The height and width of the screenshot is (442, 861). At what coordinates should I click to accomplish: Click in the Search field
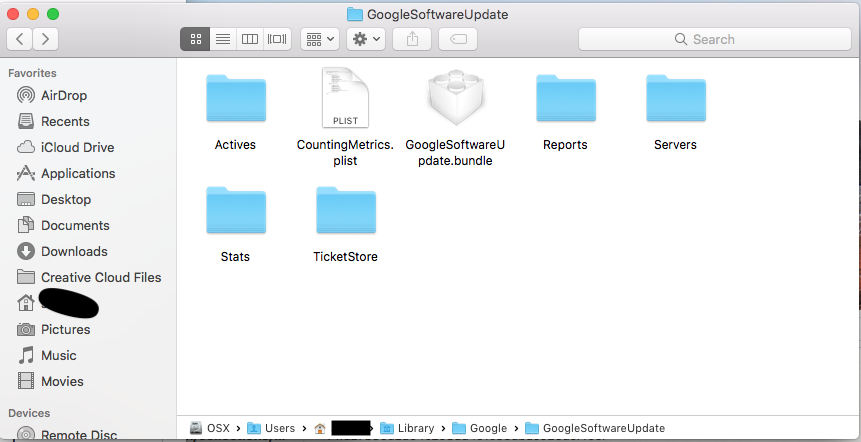pyautogui.click(x=715, y=39)
